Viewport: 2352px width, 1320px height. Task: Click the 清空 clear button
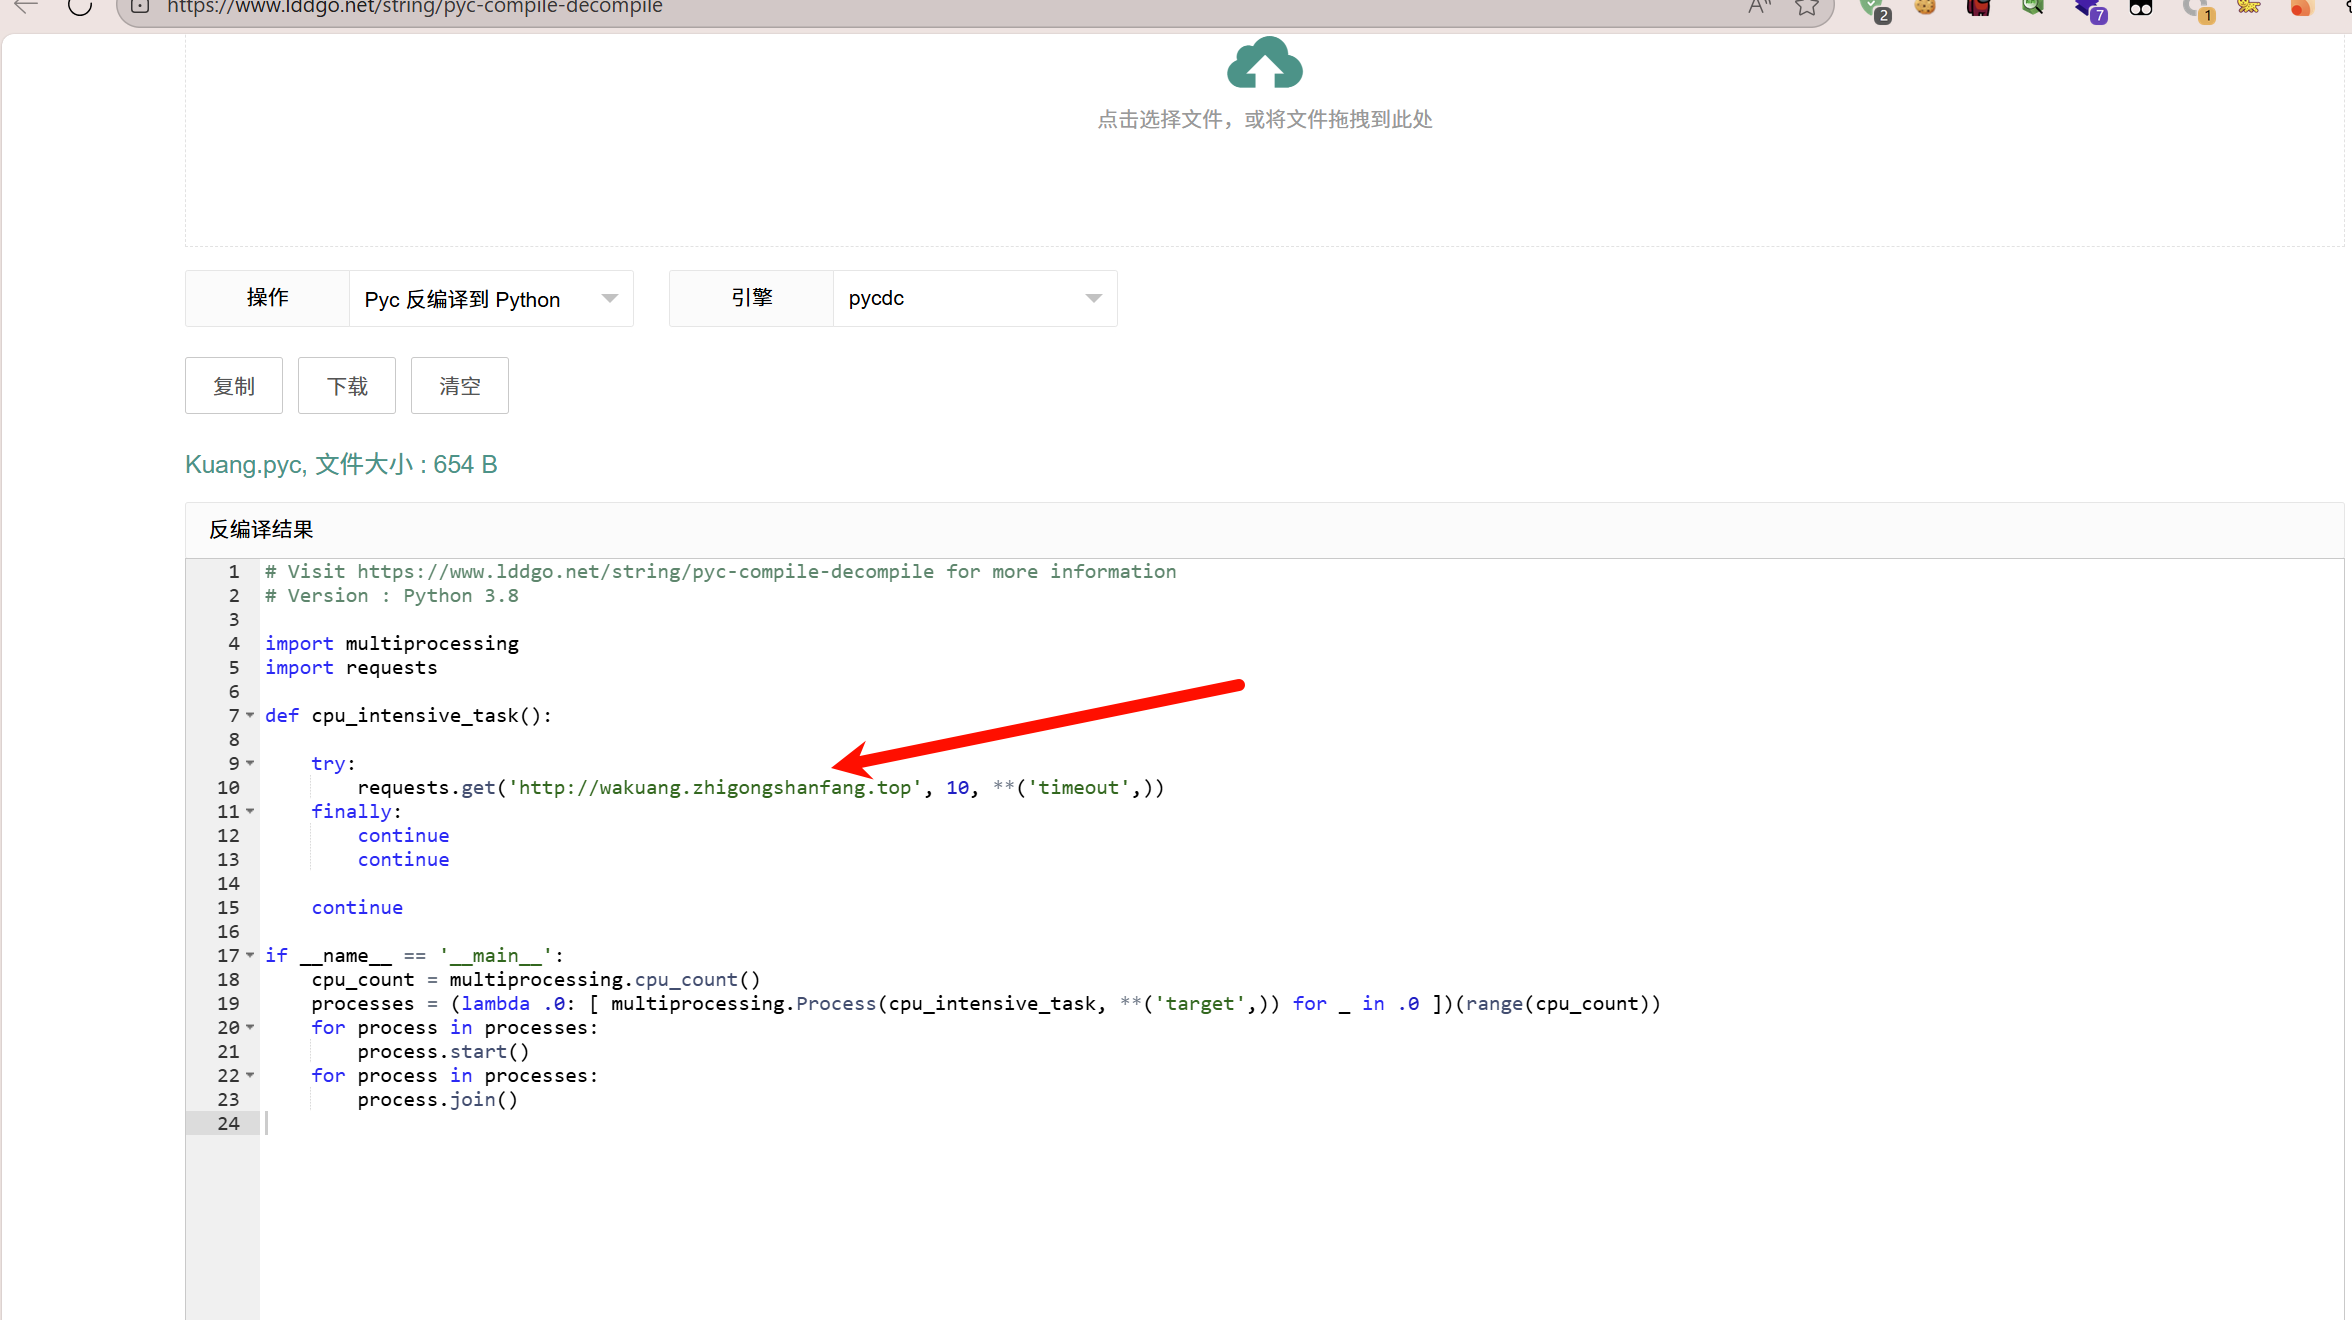460,386
